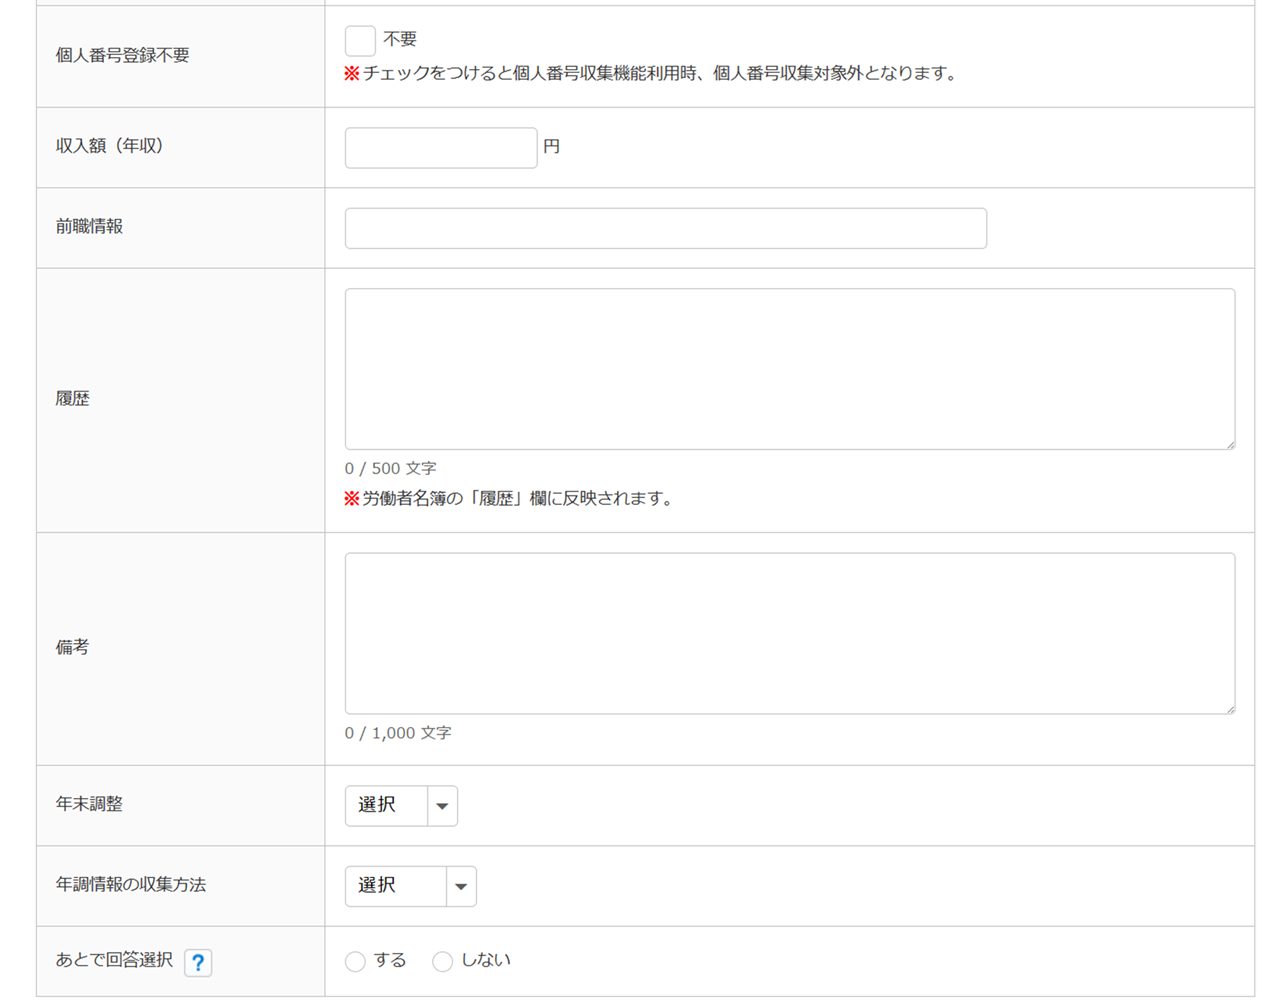
Task: Select the する radio button
Action: coord(355,962)
